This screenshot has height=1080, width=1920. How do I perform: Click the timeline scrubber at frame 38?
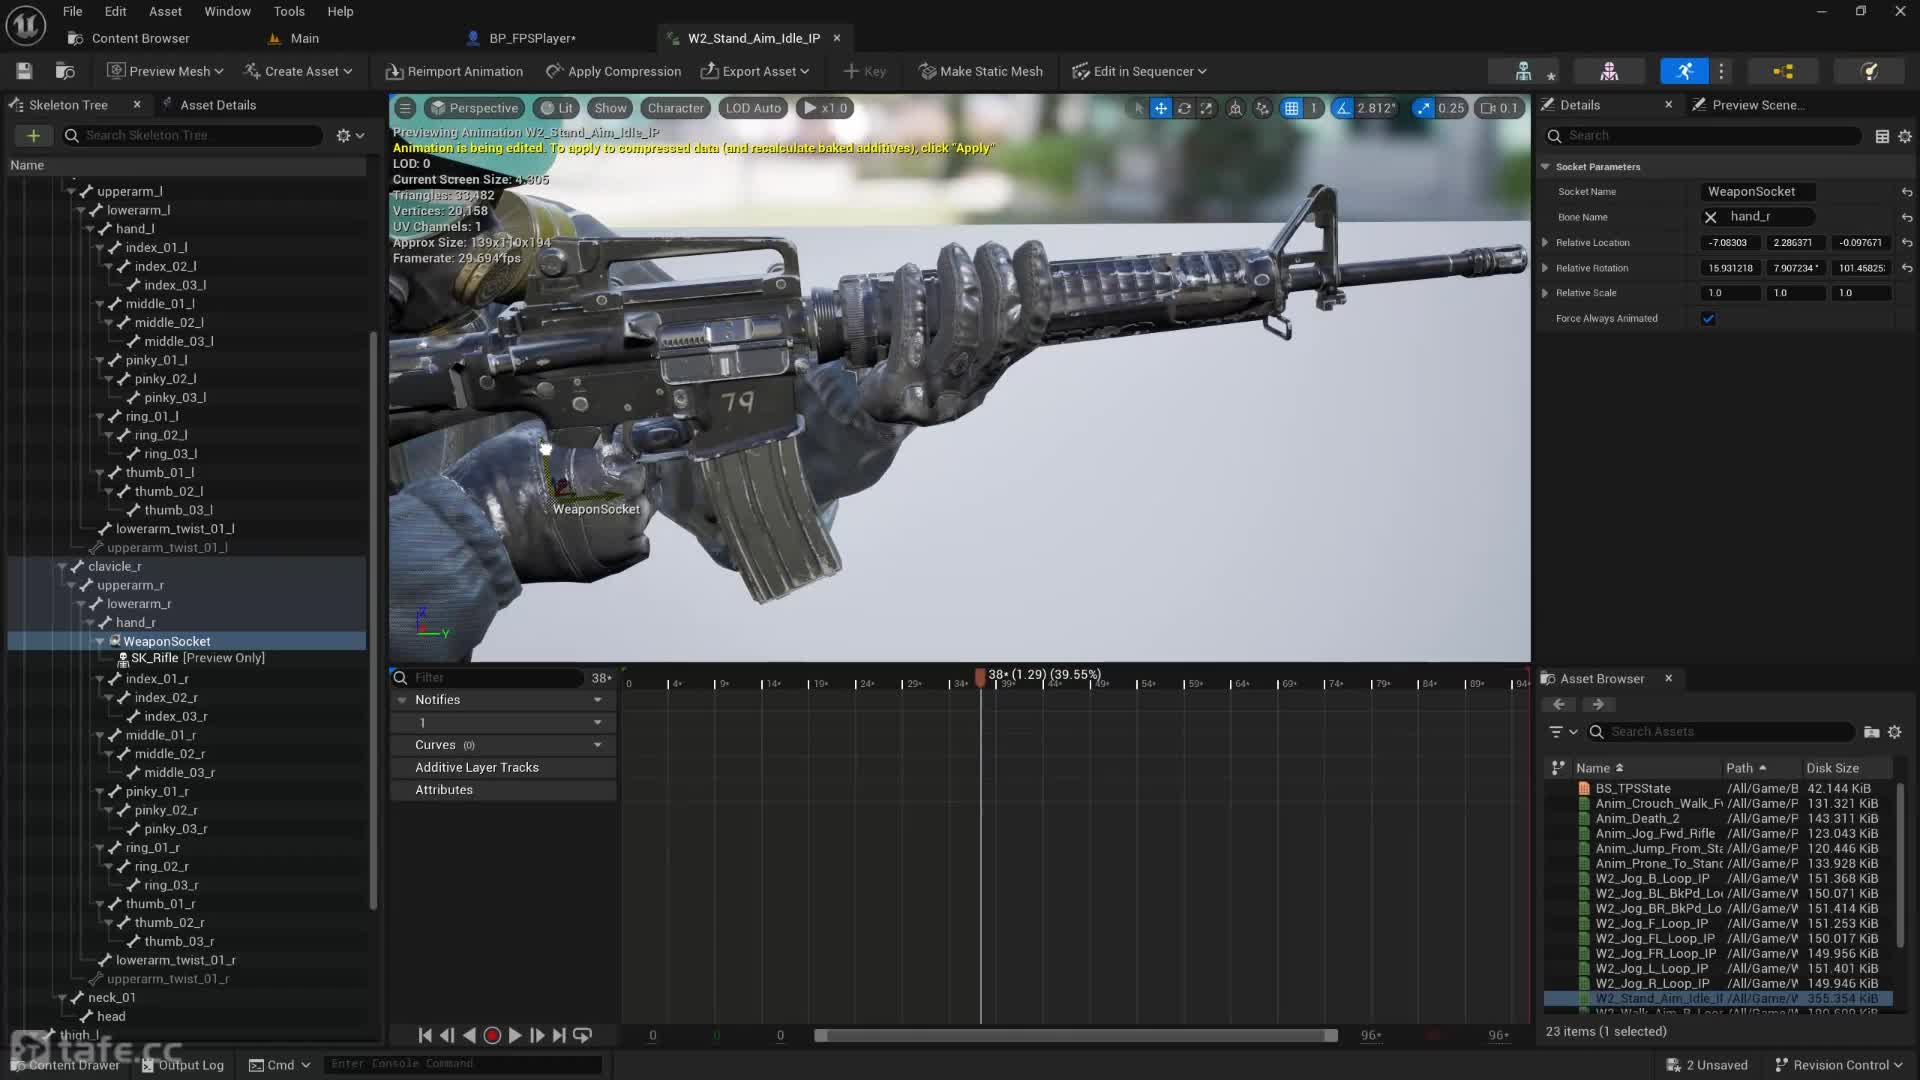point(980,677)
